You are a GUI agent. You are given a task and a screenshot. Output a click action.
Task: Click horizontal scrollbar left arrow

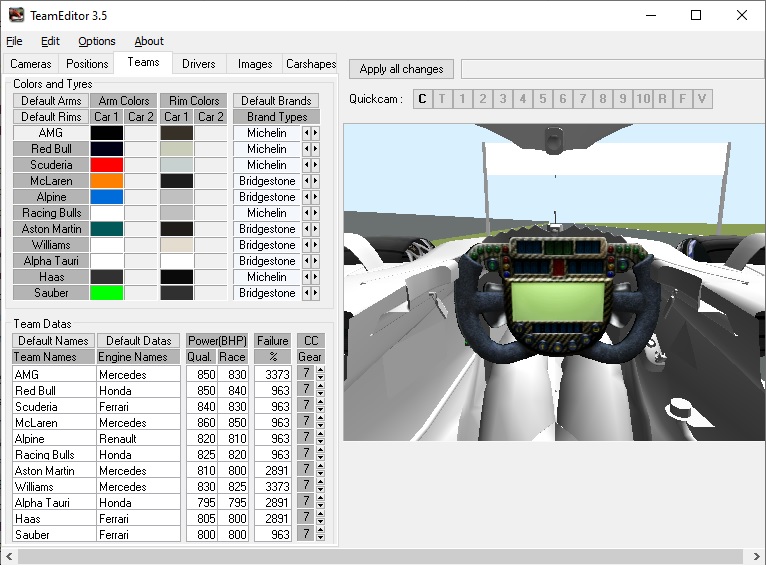click(9, 556)
